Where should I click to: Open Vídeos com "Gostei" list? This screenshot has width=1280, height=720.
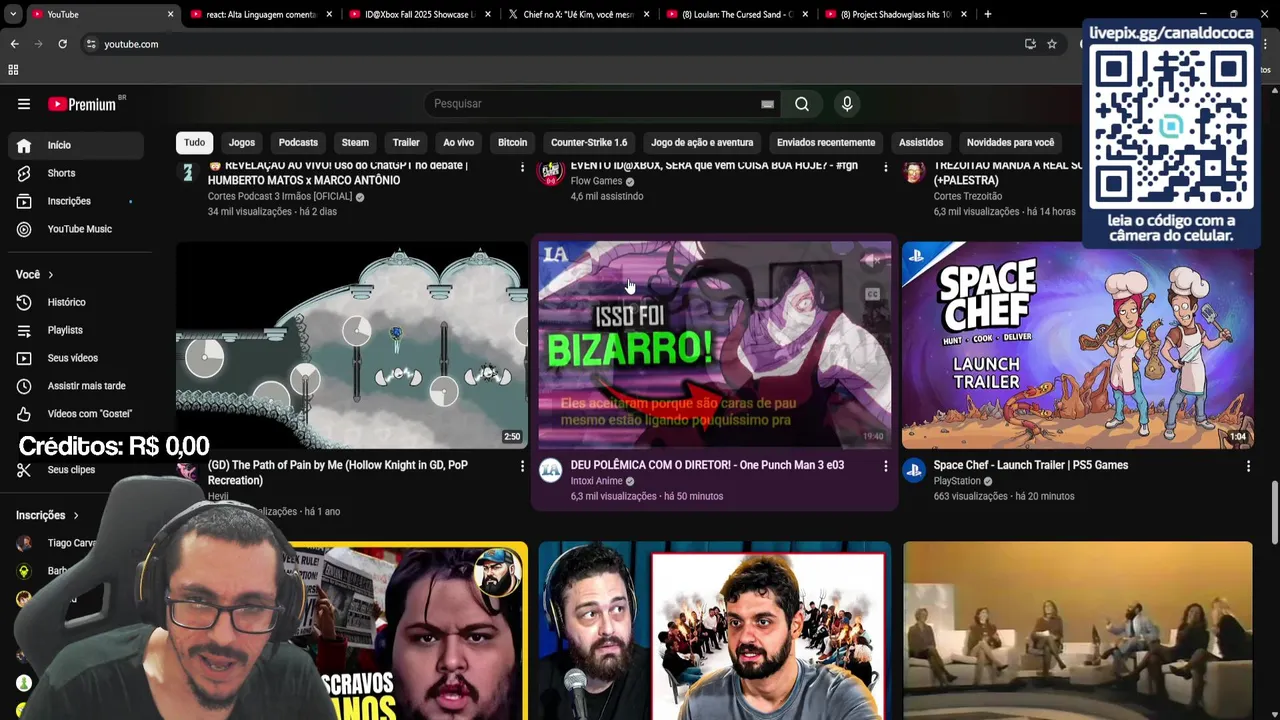click(76, 414)
